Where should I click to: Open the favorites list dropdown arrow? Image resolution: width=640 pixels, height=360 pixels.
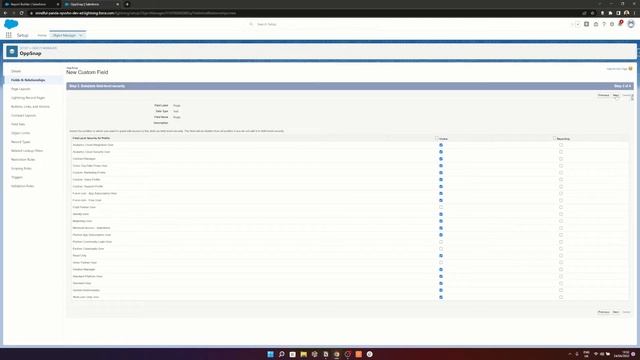[578, 24]
